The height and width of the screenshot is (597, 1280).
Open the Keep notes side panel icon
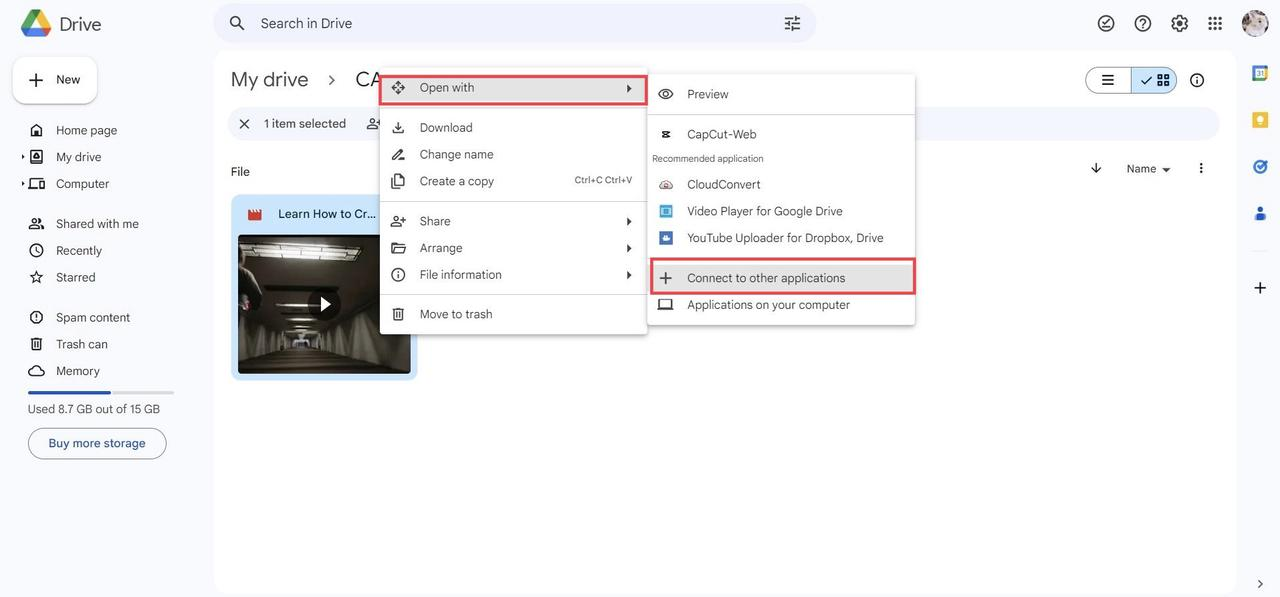(1260, 120)
